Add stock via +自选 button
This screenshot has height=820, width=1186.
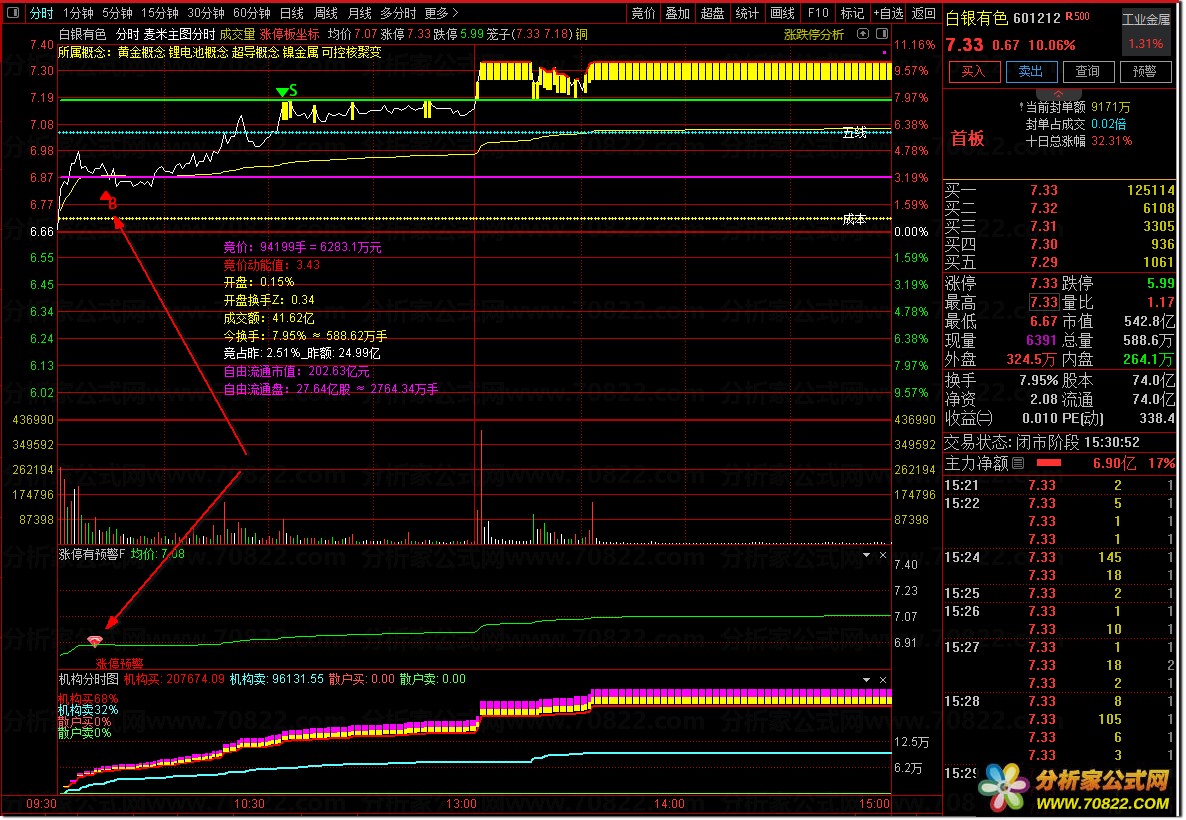pyautogui.click(x=888, y=13)
